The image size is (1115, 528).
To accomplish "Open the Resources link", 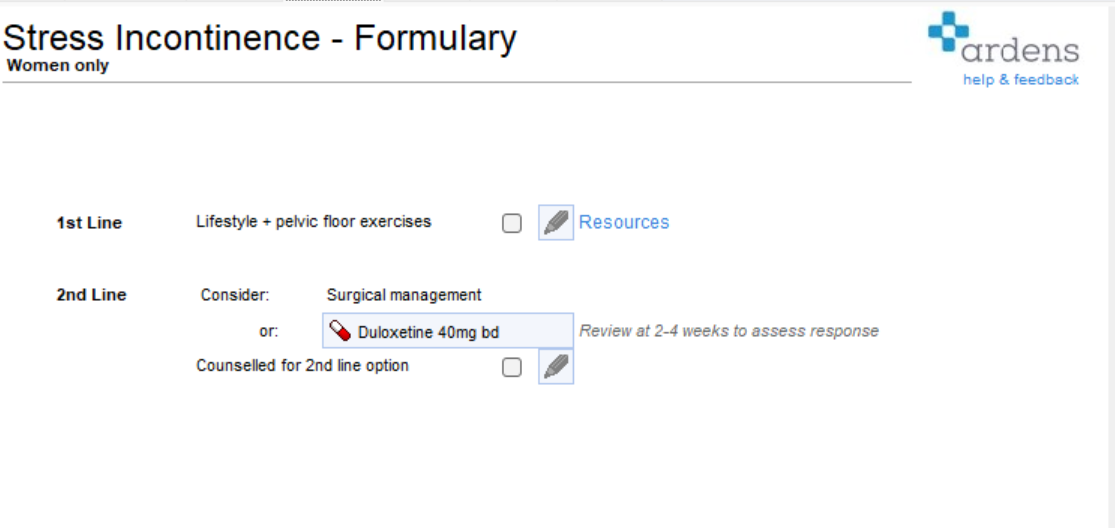I will 624,222.
